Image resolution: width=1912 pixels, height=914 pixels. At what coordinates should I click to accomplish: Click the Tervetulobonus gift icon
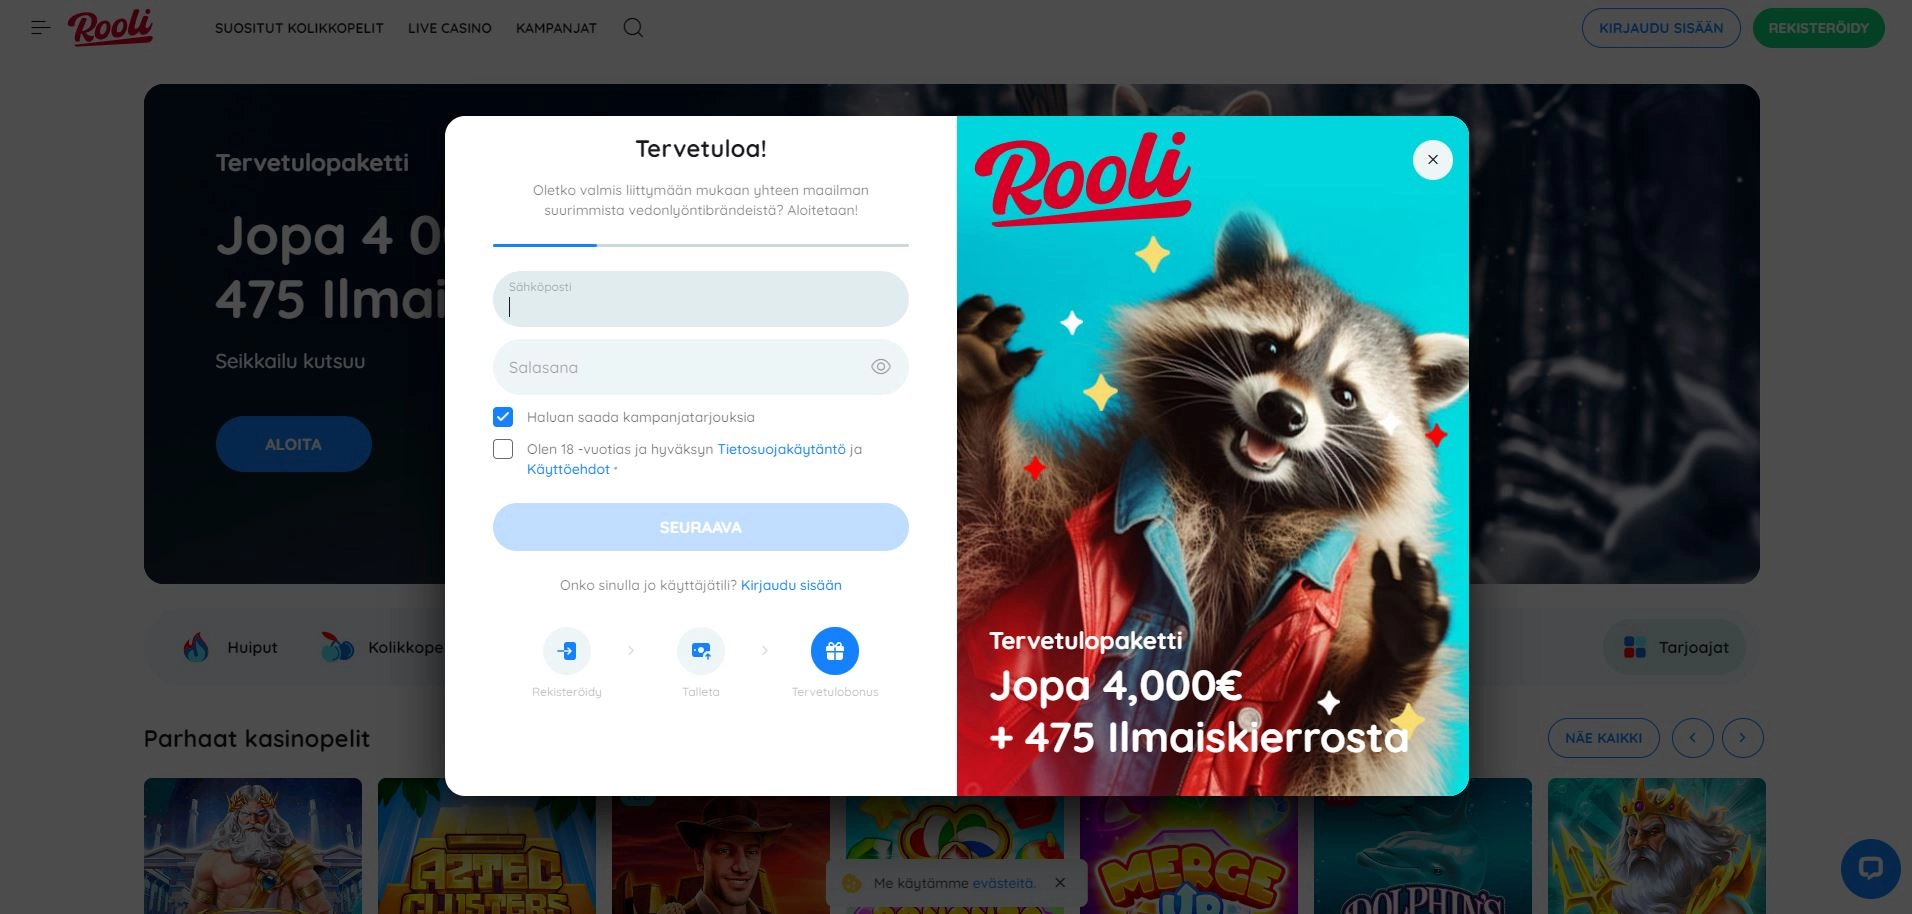(835, 651)
